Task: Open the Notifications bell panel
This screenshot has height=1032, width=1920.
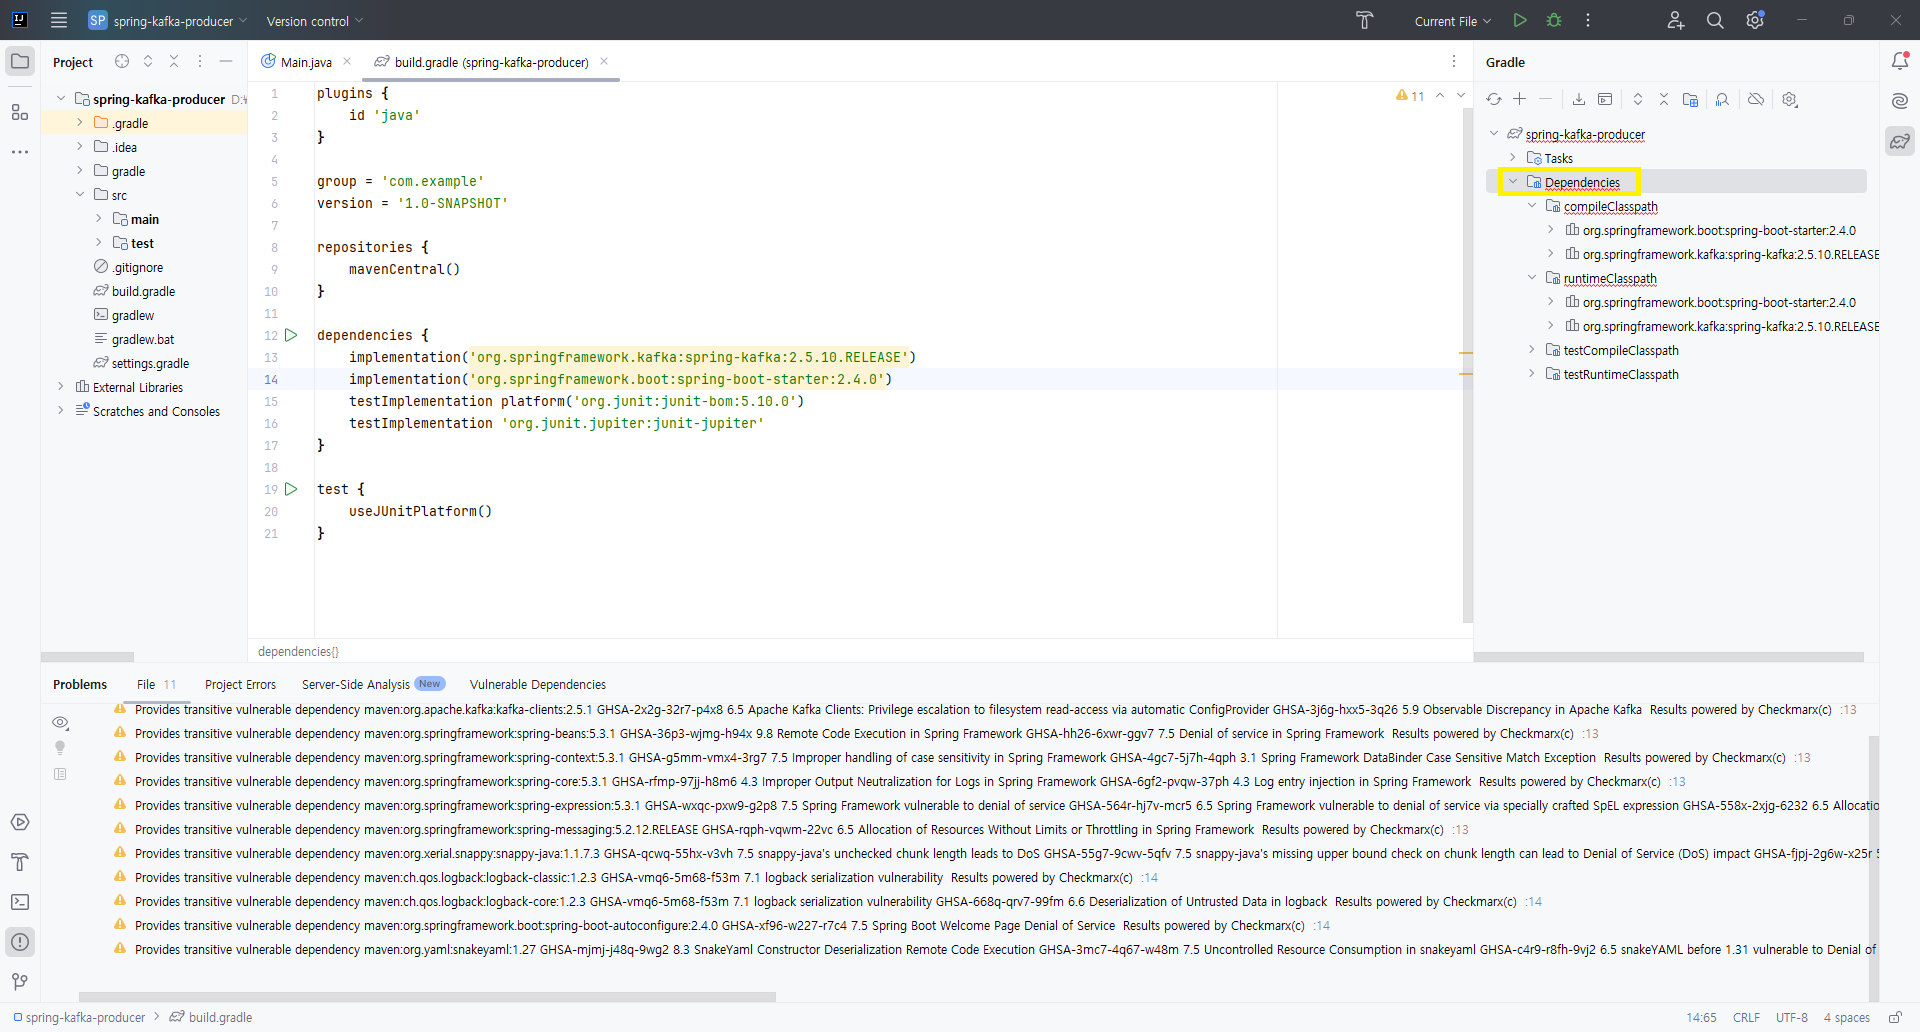Action: (1900, 61)
